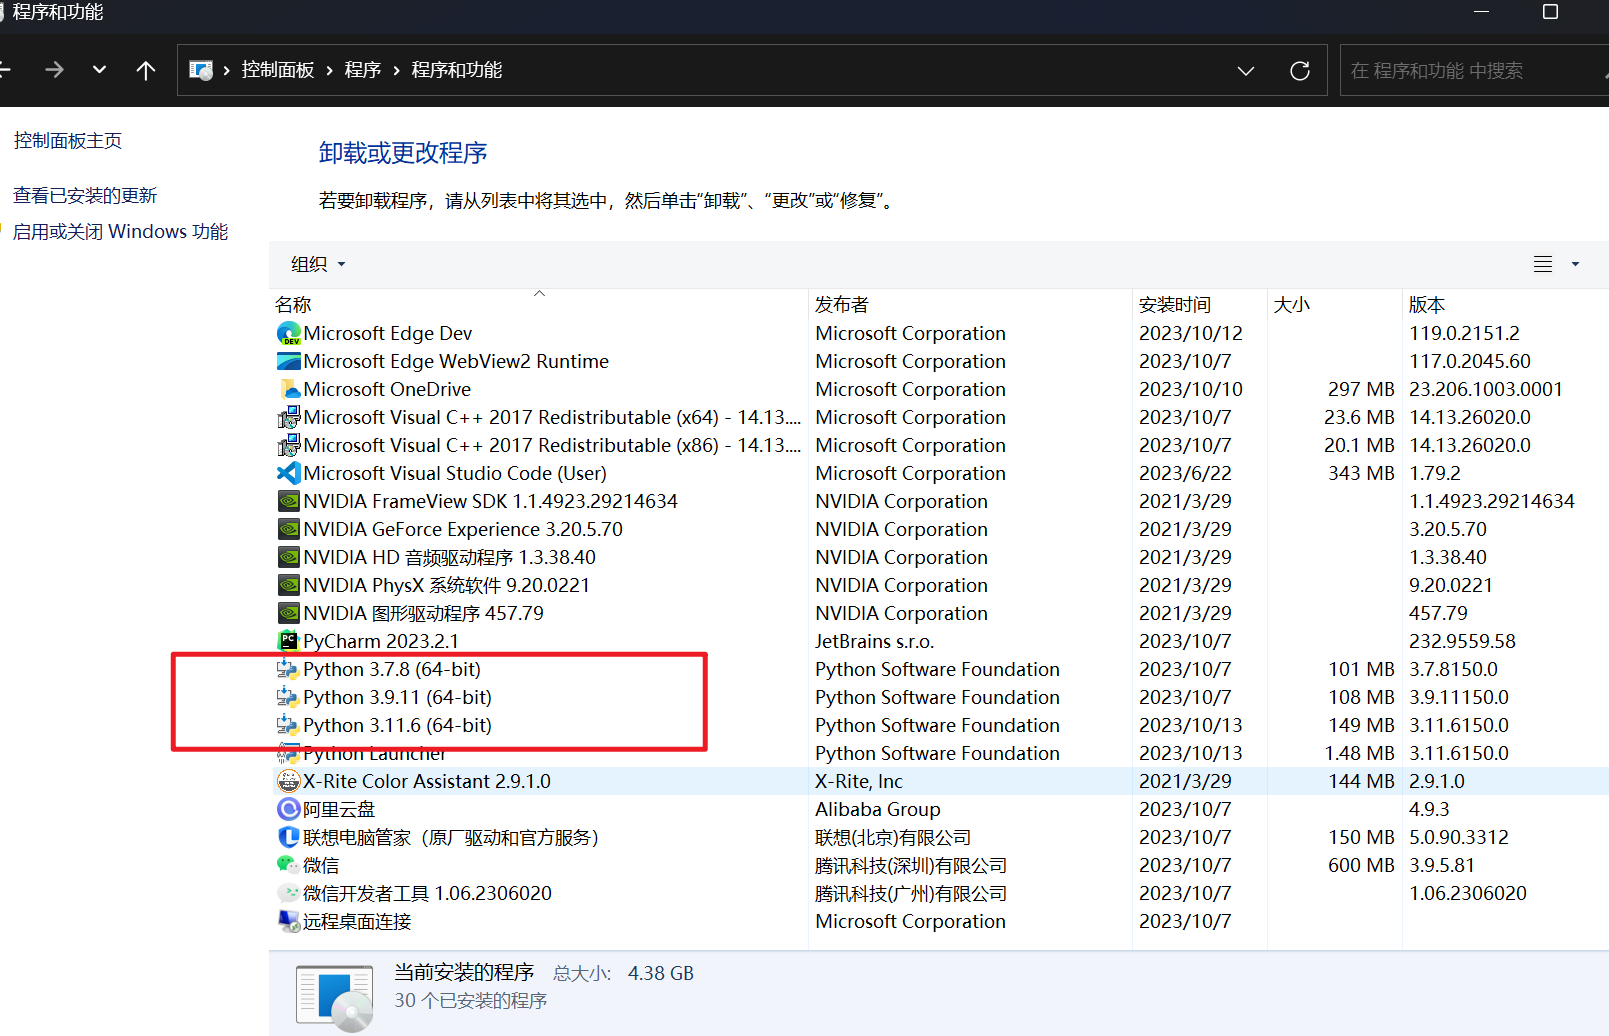Click the NVIDIA GeForce Experience icon
The width and height of the screenshot is (1609, 1036).
(289, 529)
